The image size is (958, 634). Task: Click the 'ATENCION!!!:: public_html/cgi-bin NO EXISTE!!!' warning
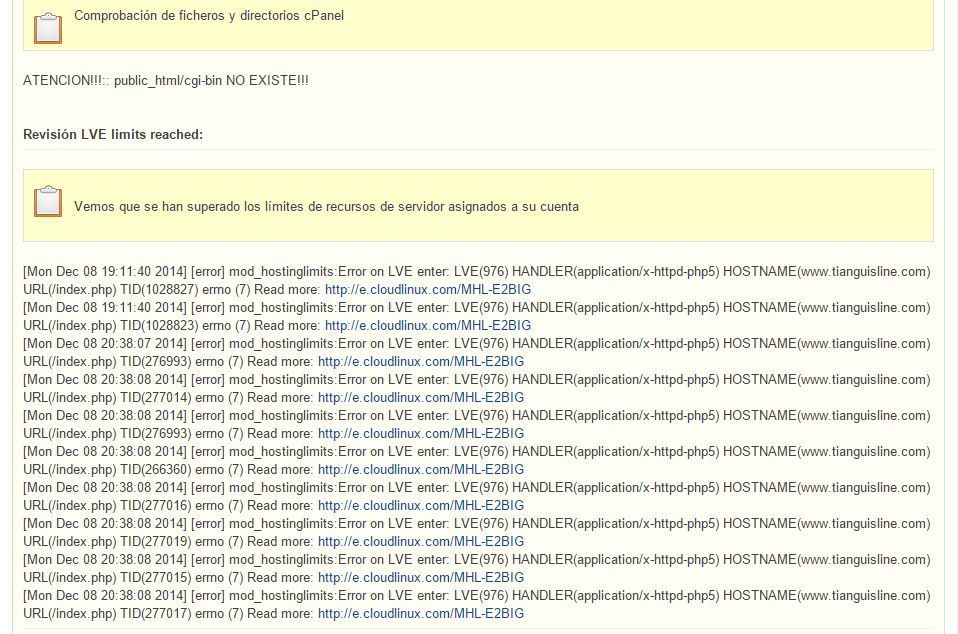click(166, 81)
